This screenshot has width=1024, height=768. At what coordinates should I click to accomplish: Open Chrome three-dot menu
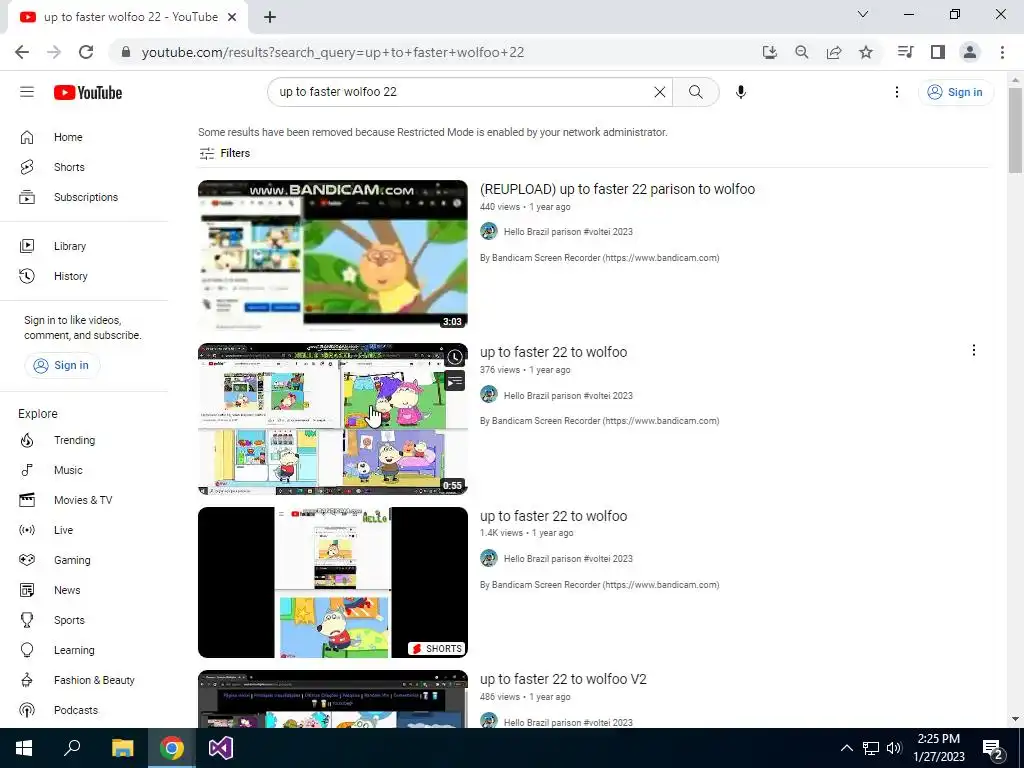[1002, 52]
